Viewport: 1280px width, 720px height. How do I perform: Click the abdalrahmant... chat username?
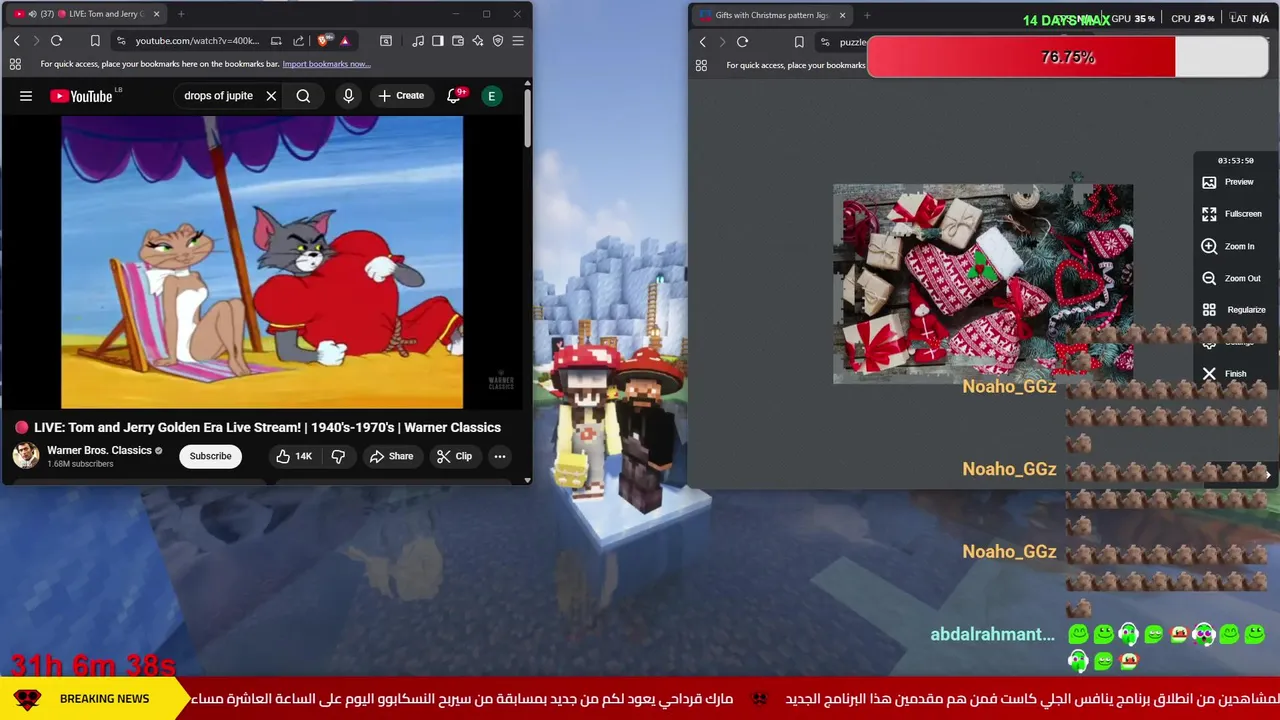pyautogui.click(x=992, y=634)
